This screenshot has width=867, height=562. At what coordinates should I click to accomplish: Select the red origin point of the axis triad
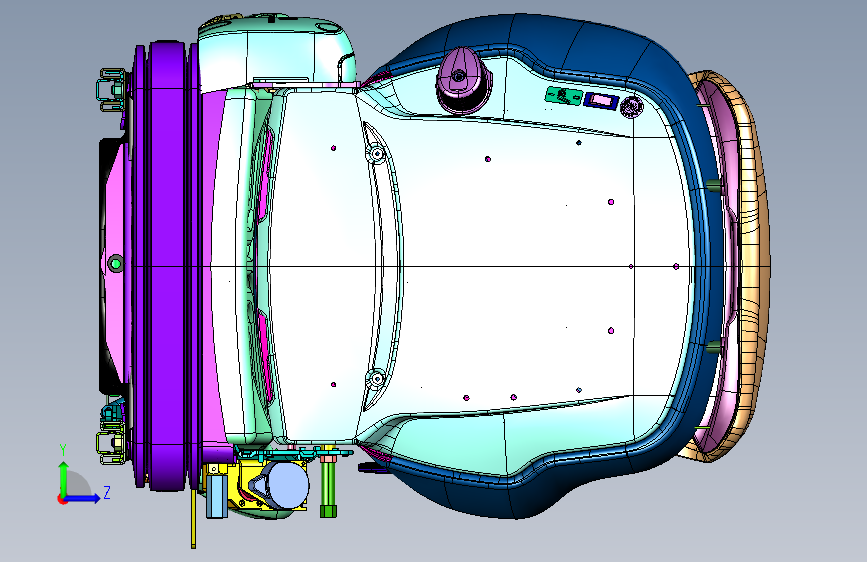click(62, 499)
